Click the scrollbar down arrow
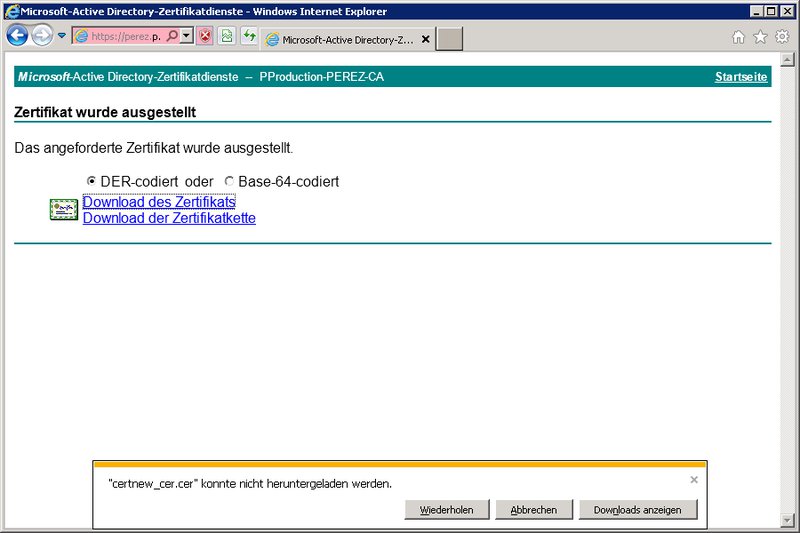 (x=787, y=521)
